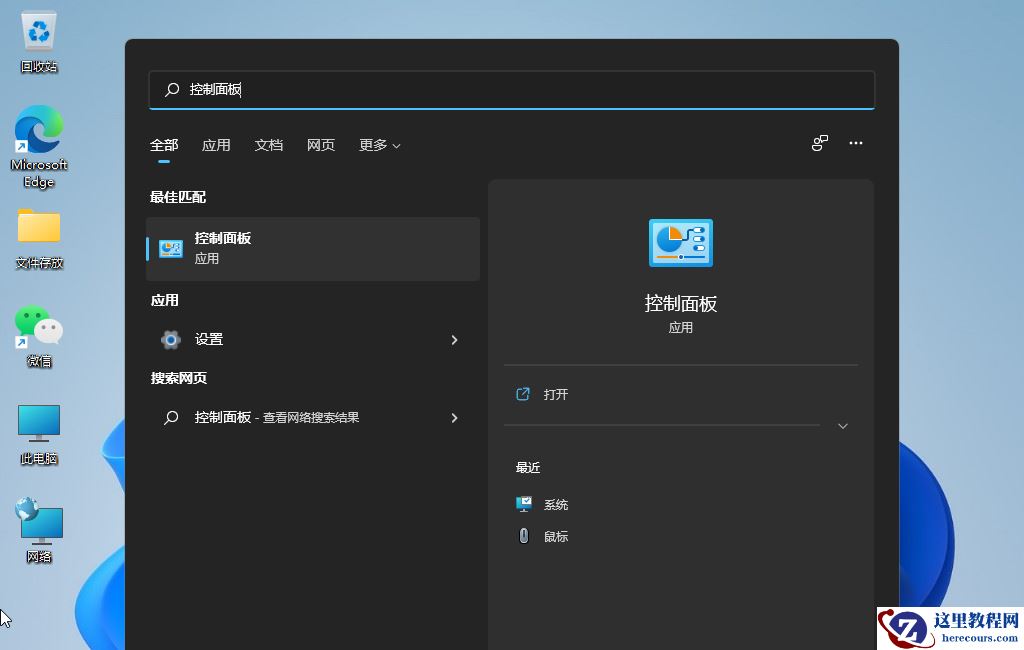This screenshot has height=650, width=1024.
Task: Click the 系统 recent item icon
Action: coord(524,504)
